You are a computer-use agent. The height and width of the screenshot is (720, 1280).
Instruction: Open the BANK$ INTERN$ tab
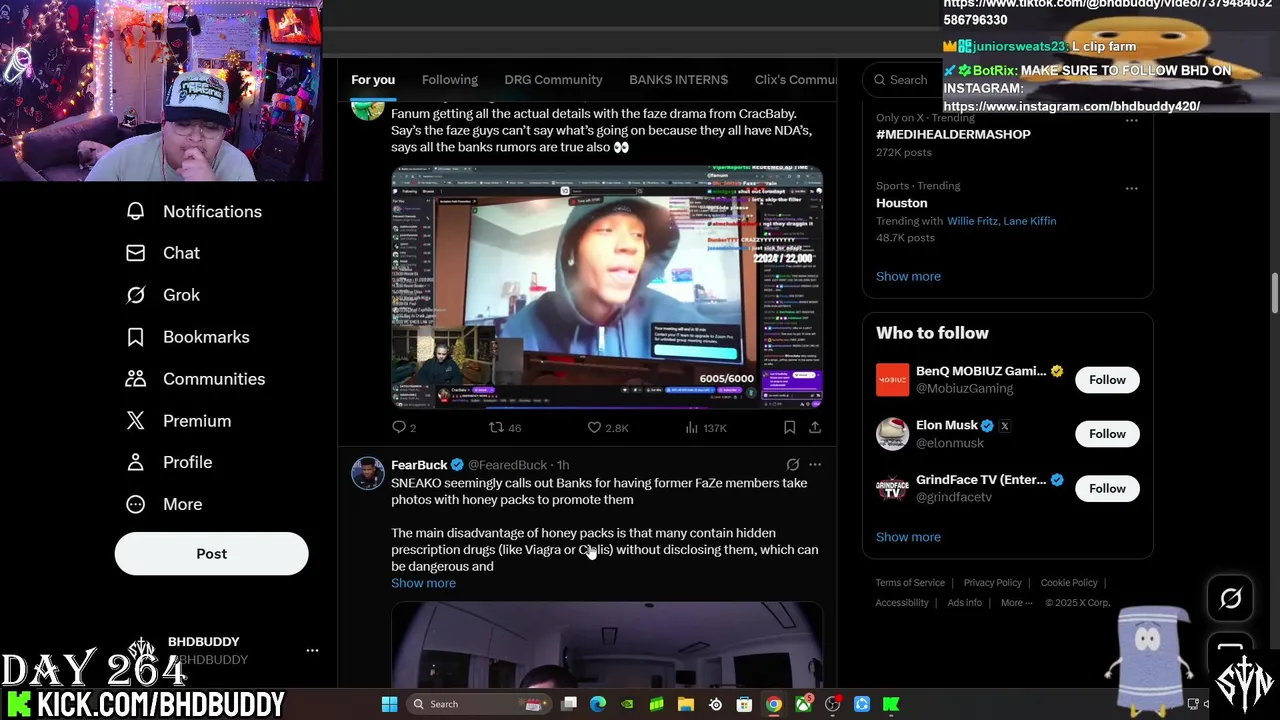pyautogui.click(x=678, y=80)
